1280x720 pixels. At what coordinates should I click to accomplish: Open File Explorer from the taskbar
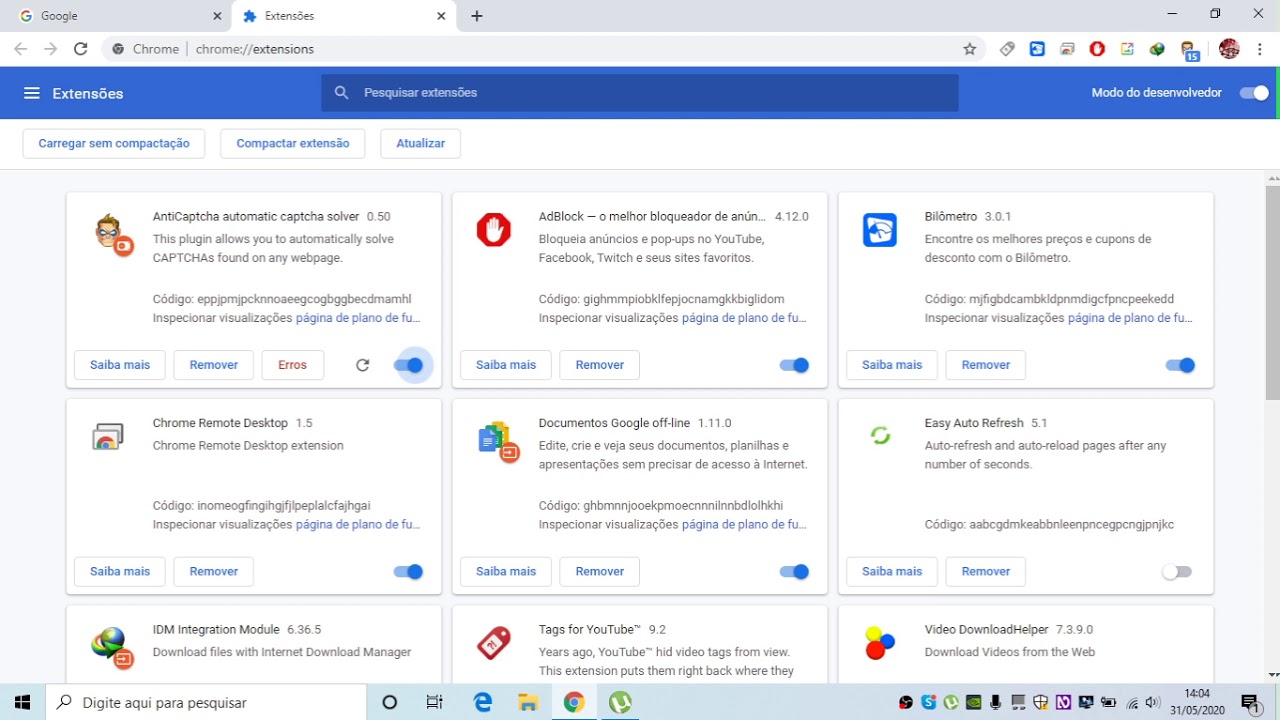click(529, 703)
